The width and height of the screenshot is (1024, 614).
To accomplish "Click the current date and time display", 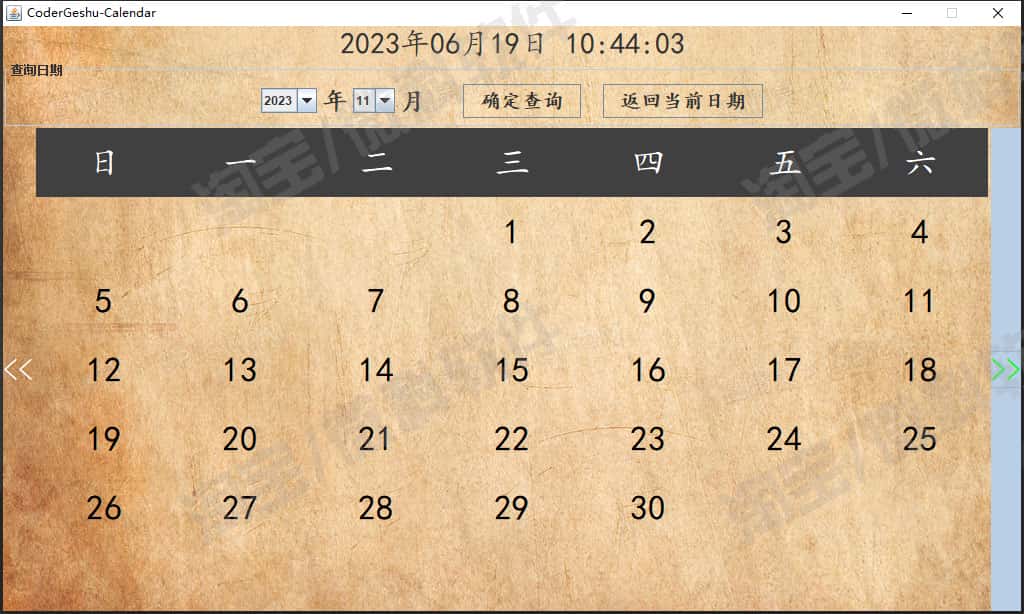I will [512, 44].
